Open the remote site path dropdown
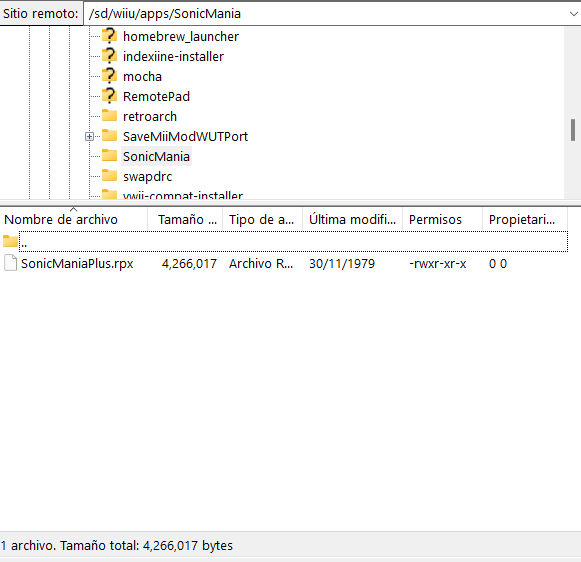The height and width of the screenshot is (562, 581). [573, 14]
